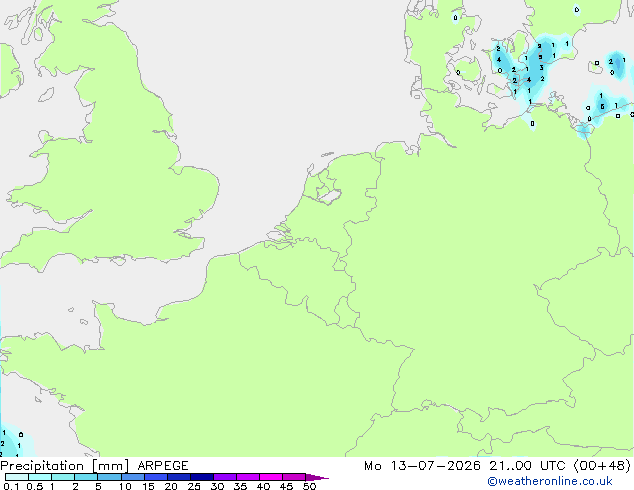Click the "21..00 UTC" time text
The width and height of the screenshot is (634, 490).
pos(527,466)
